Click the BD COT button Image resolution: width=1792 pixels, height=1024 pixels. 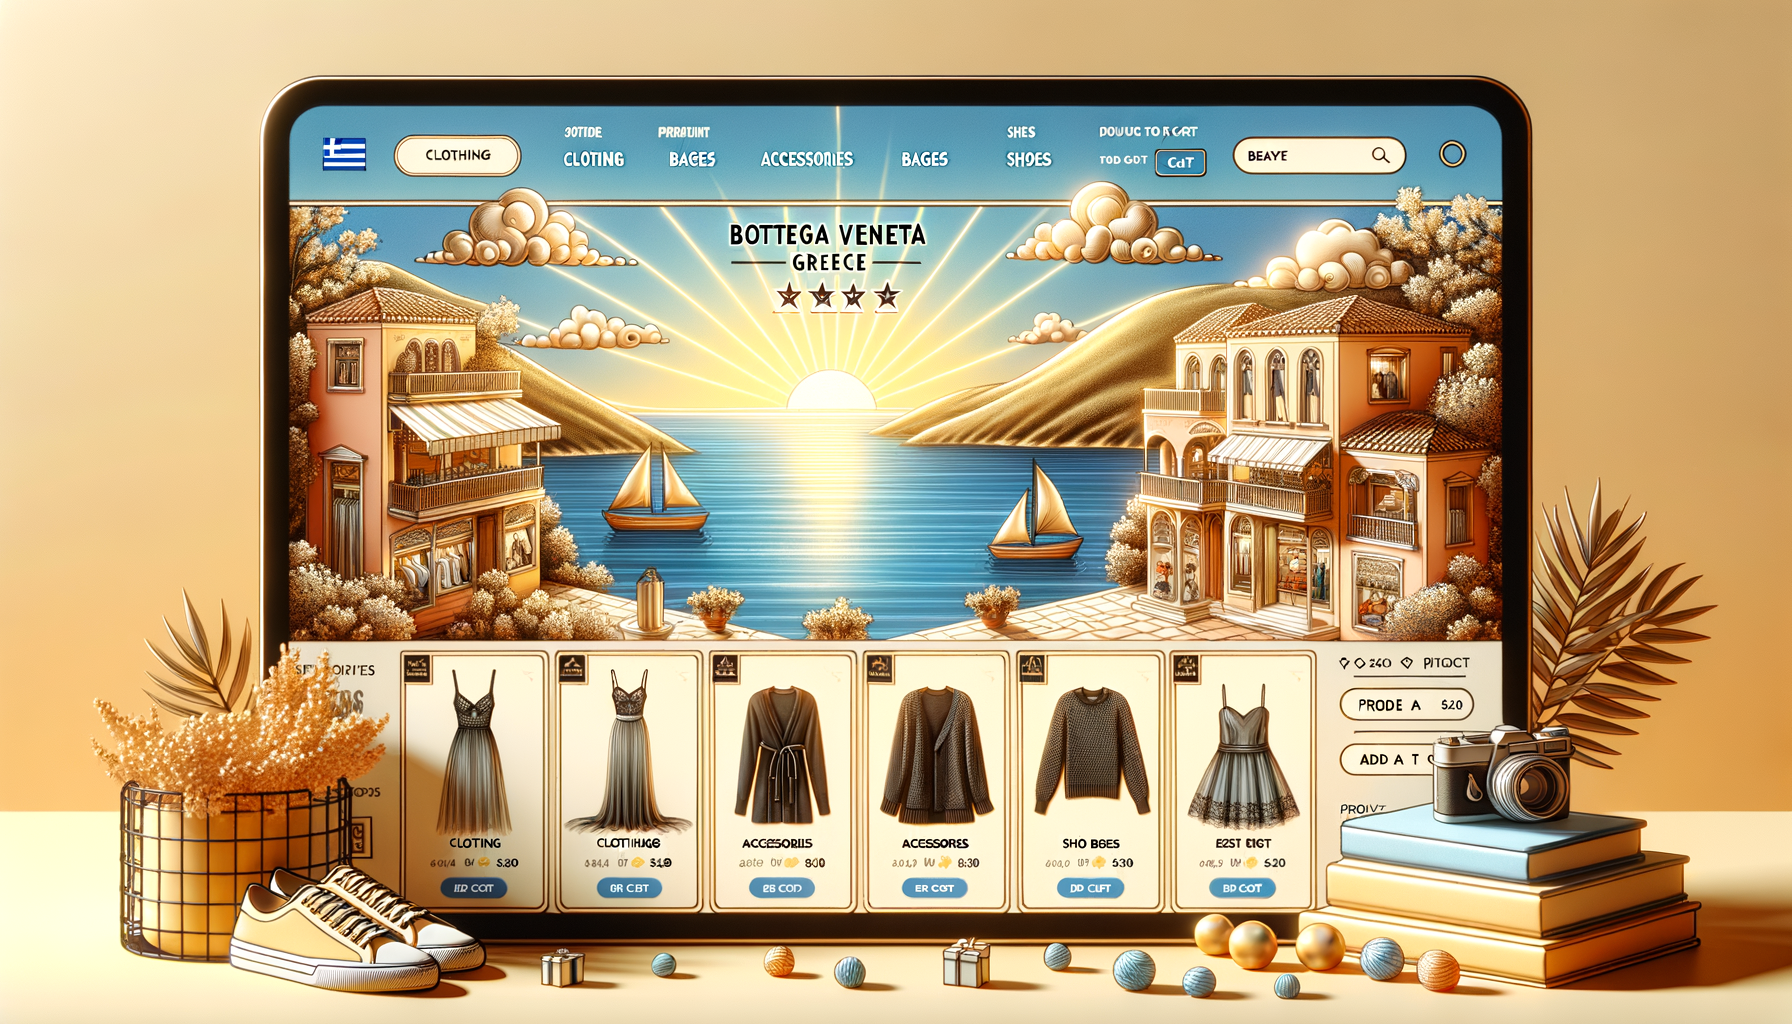point(1242,888)
